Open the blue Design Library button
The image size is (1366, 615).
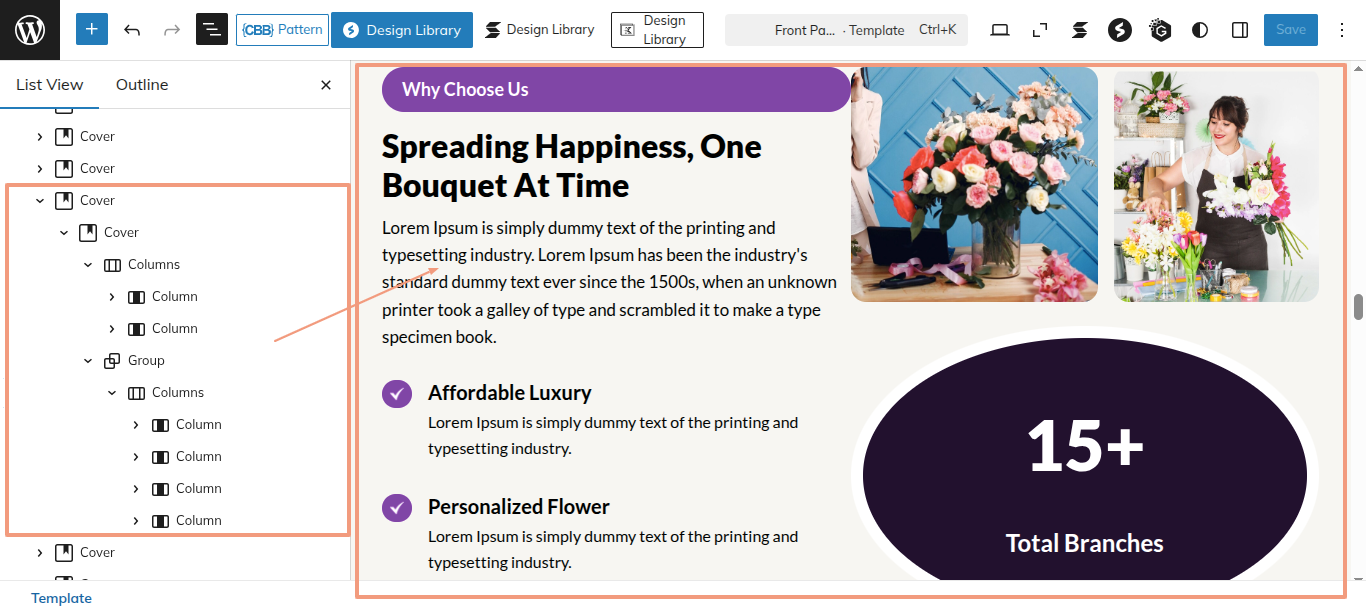tap(402, 30)
